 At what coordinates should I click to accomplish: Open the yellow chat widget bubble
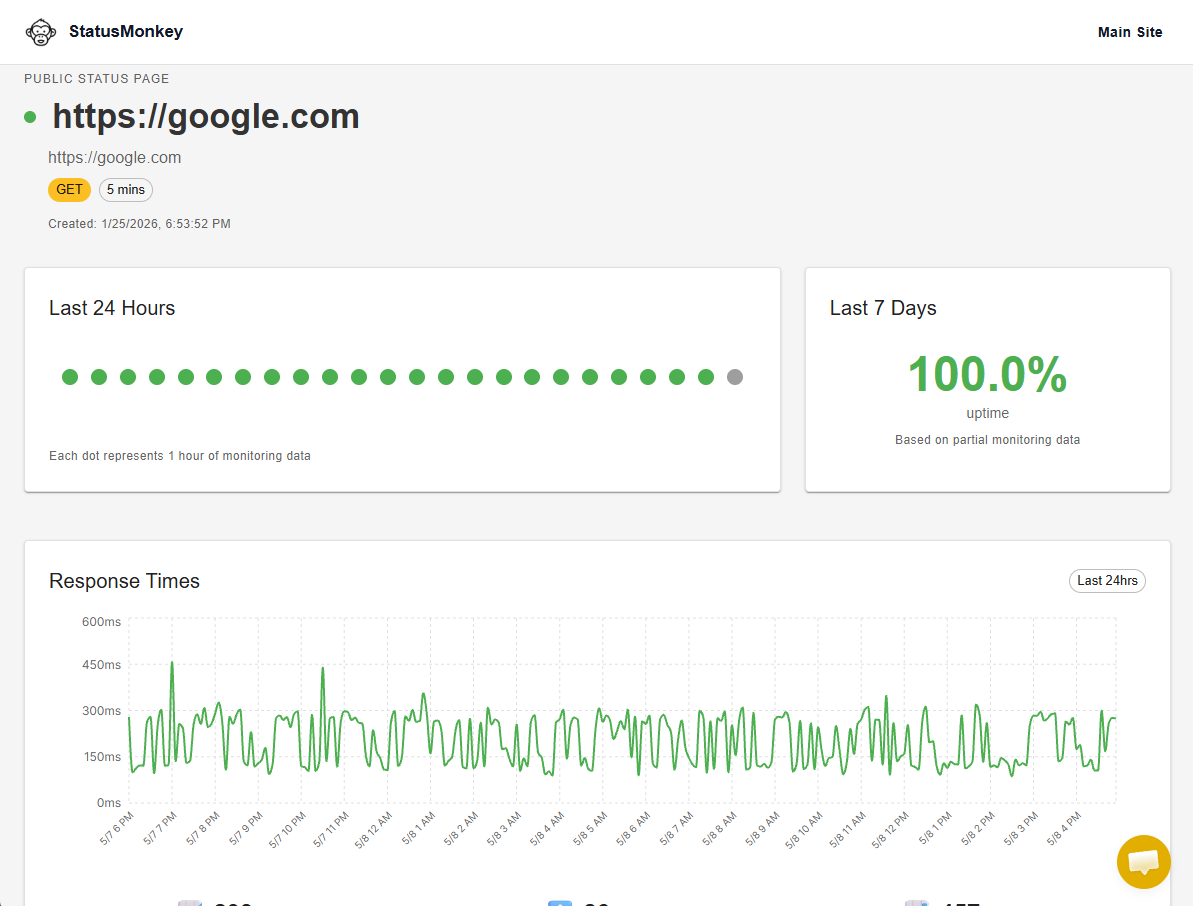click(x=1144, y=862)
